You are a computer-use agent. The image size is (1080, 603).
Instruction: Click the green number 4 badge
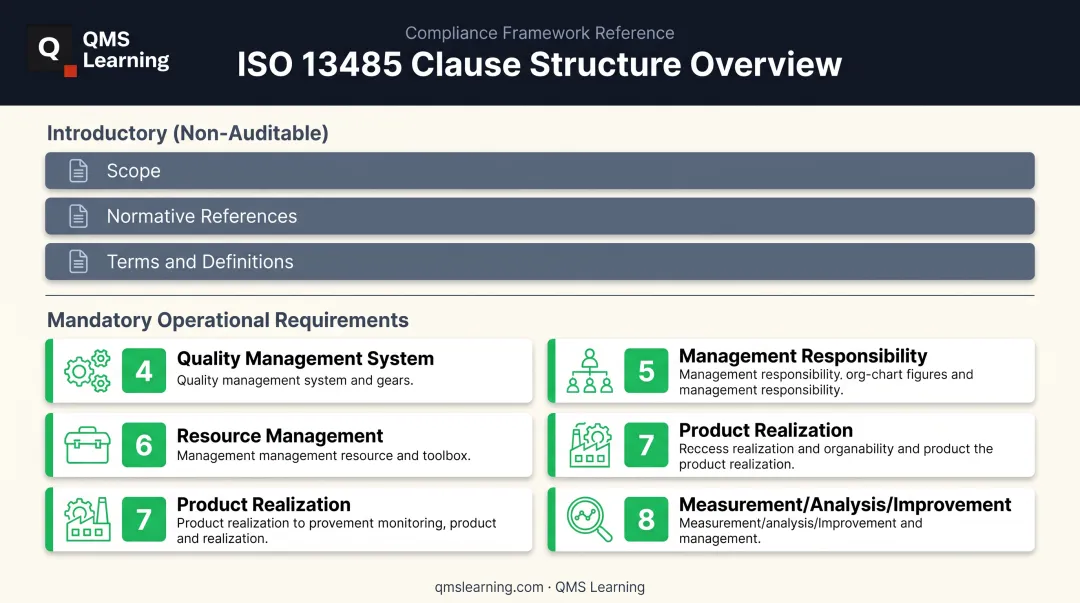[x=144, y=371]
